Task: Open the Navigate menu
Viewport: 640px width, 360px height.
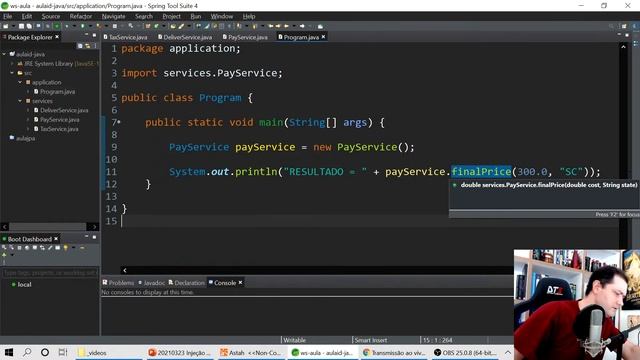Action: click(x=113, y=16)
